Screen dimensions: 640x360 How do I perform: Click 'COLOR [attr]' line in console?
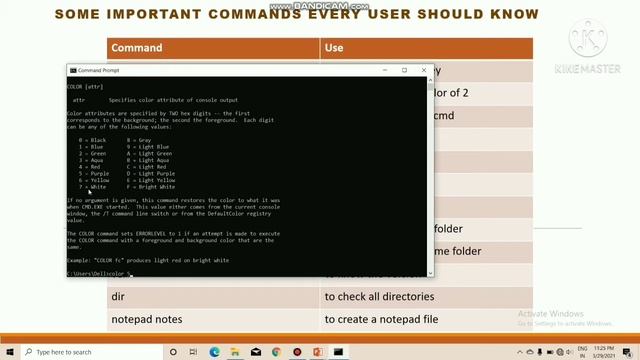click(85, 87)
